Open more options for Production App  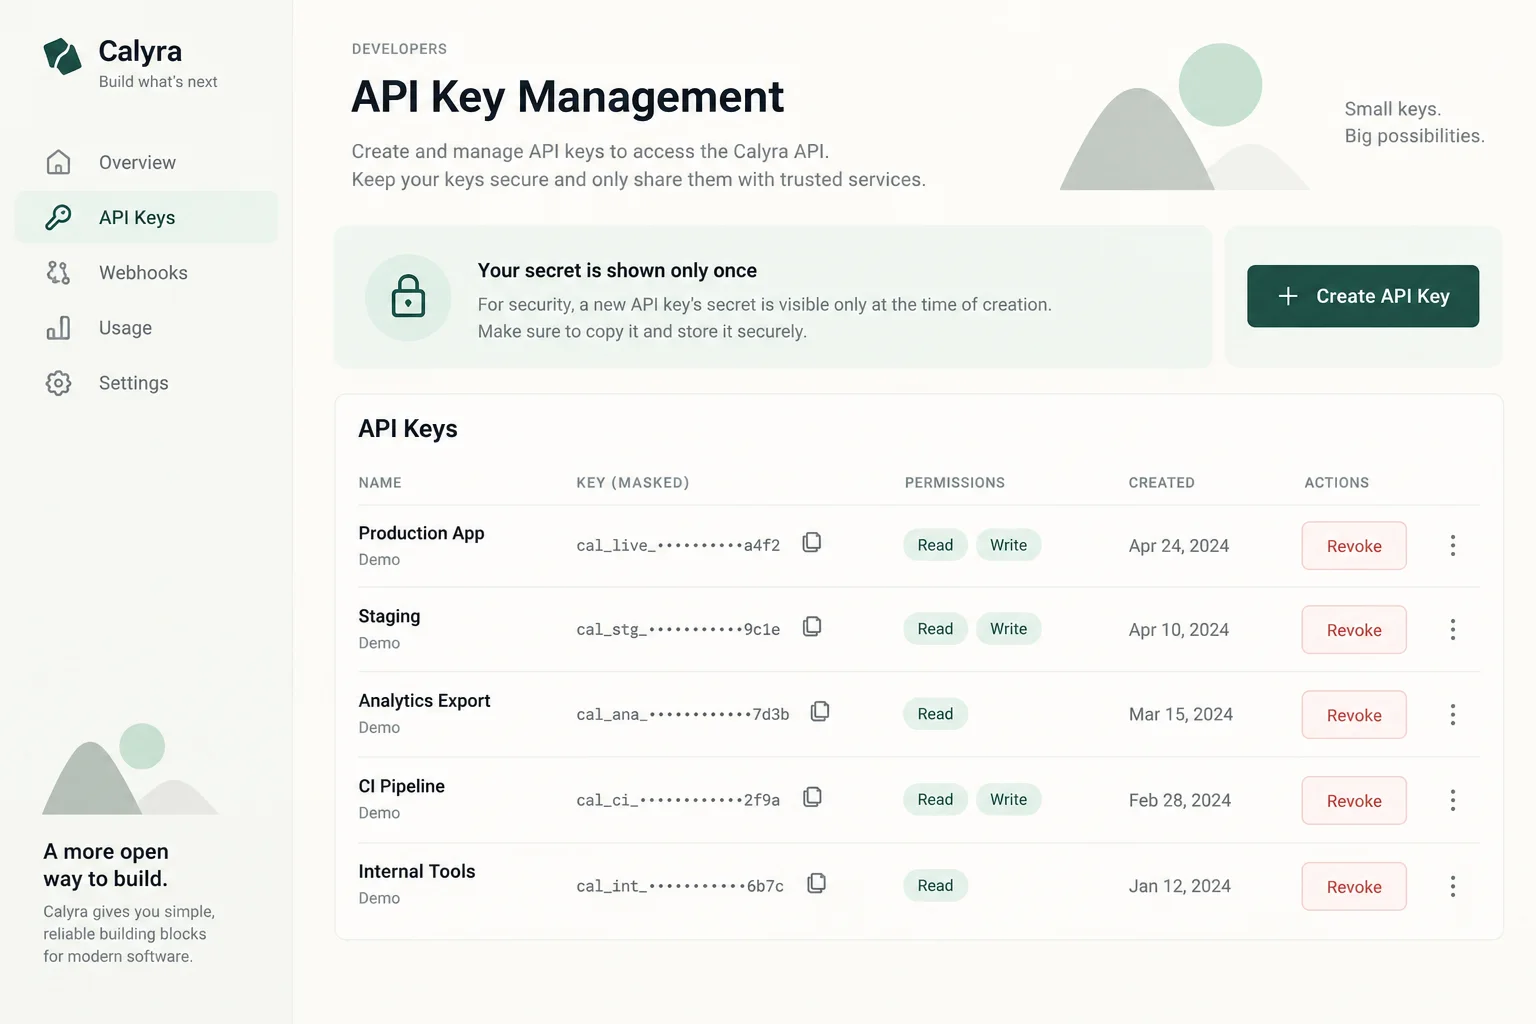1452,545
